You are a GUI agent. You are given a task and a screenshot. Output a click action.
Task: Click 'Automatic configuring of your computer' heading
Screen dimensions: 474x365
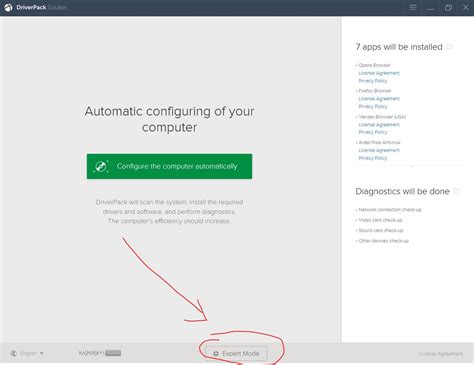[x=169, y=119]
